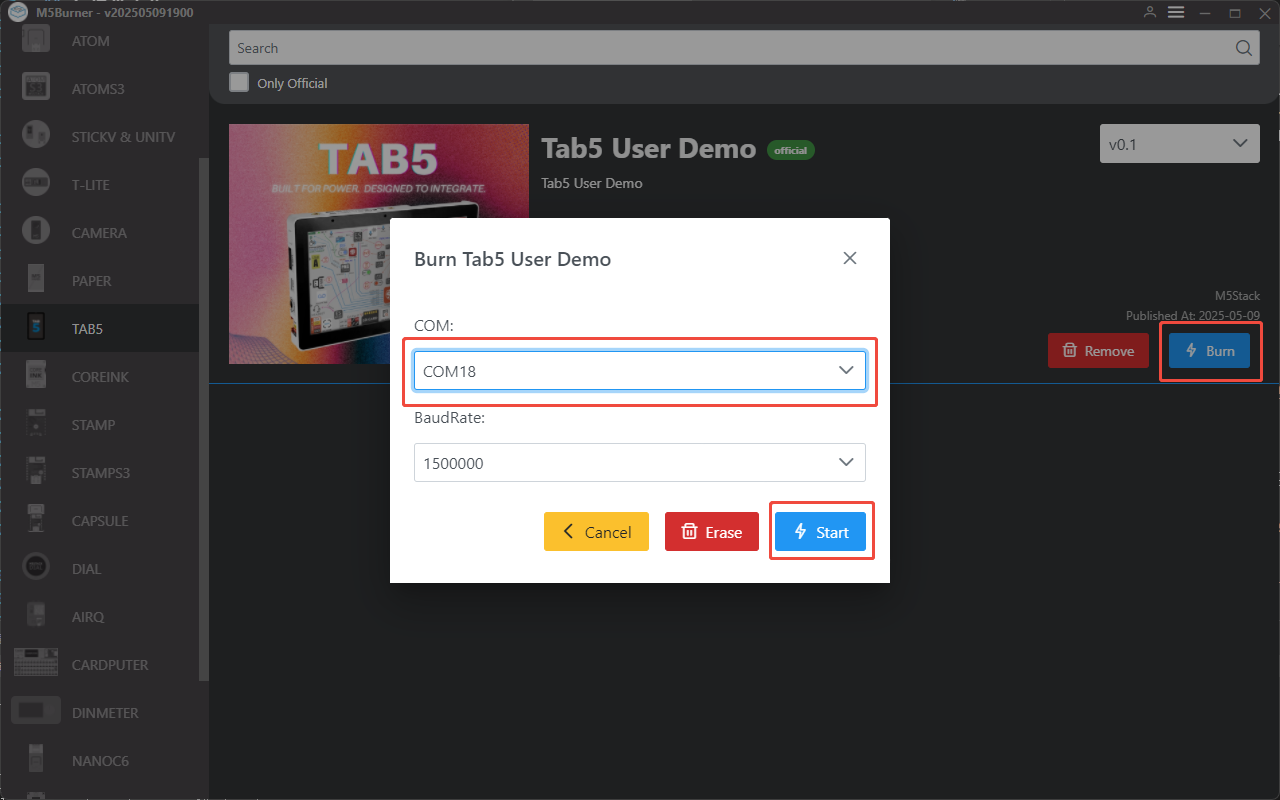Viewport: 1280px width, 800px height.
Task: Click the "Published At: 2025-05-09" text
Action: (1193, 315)
